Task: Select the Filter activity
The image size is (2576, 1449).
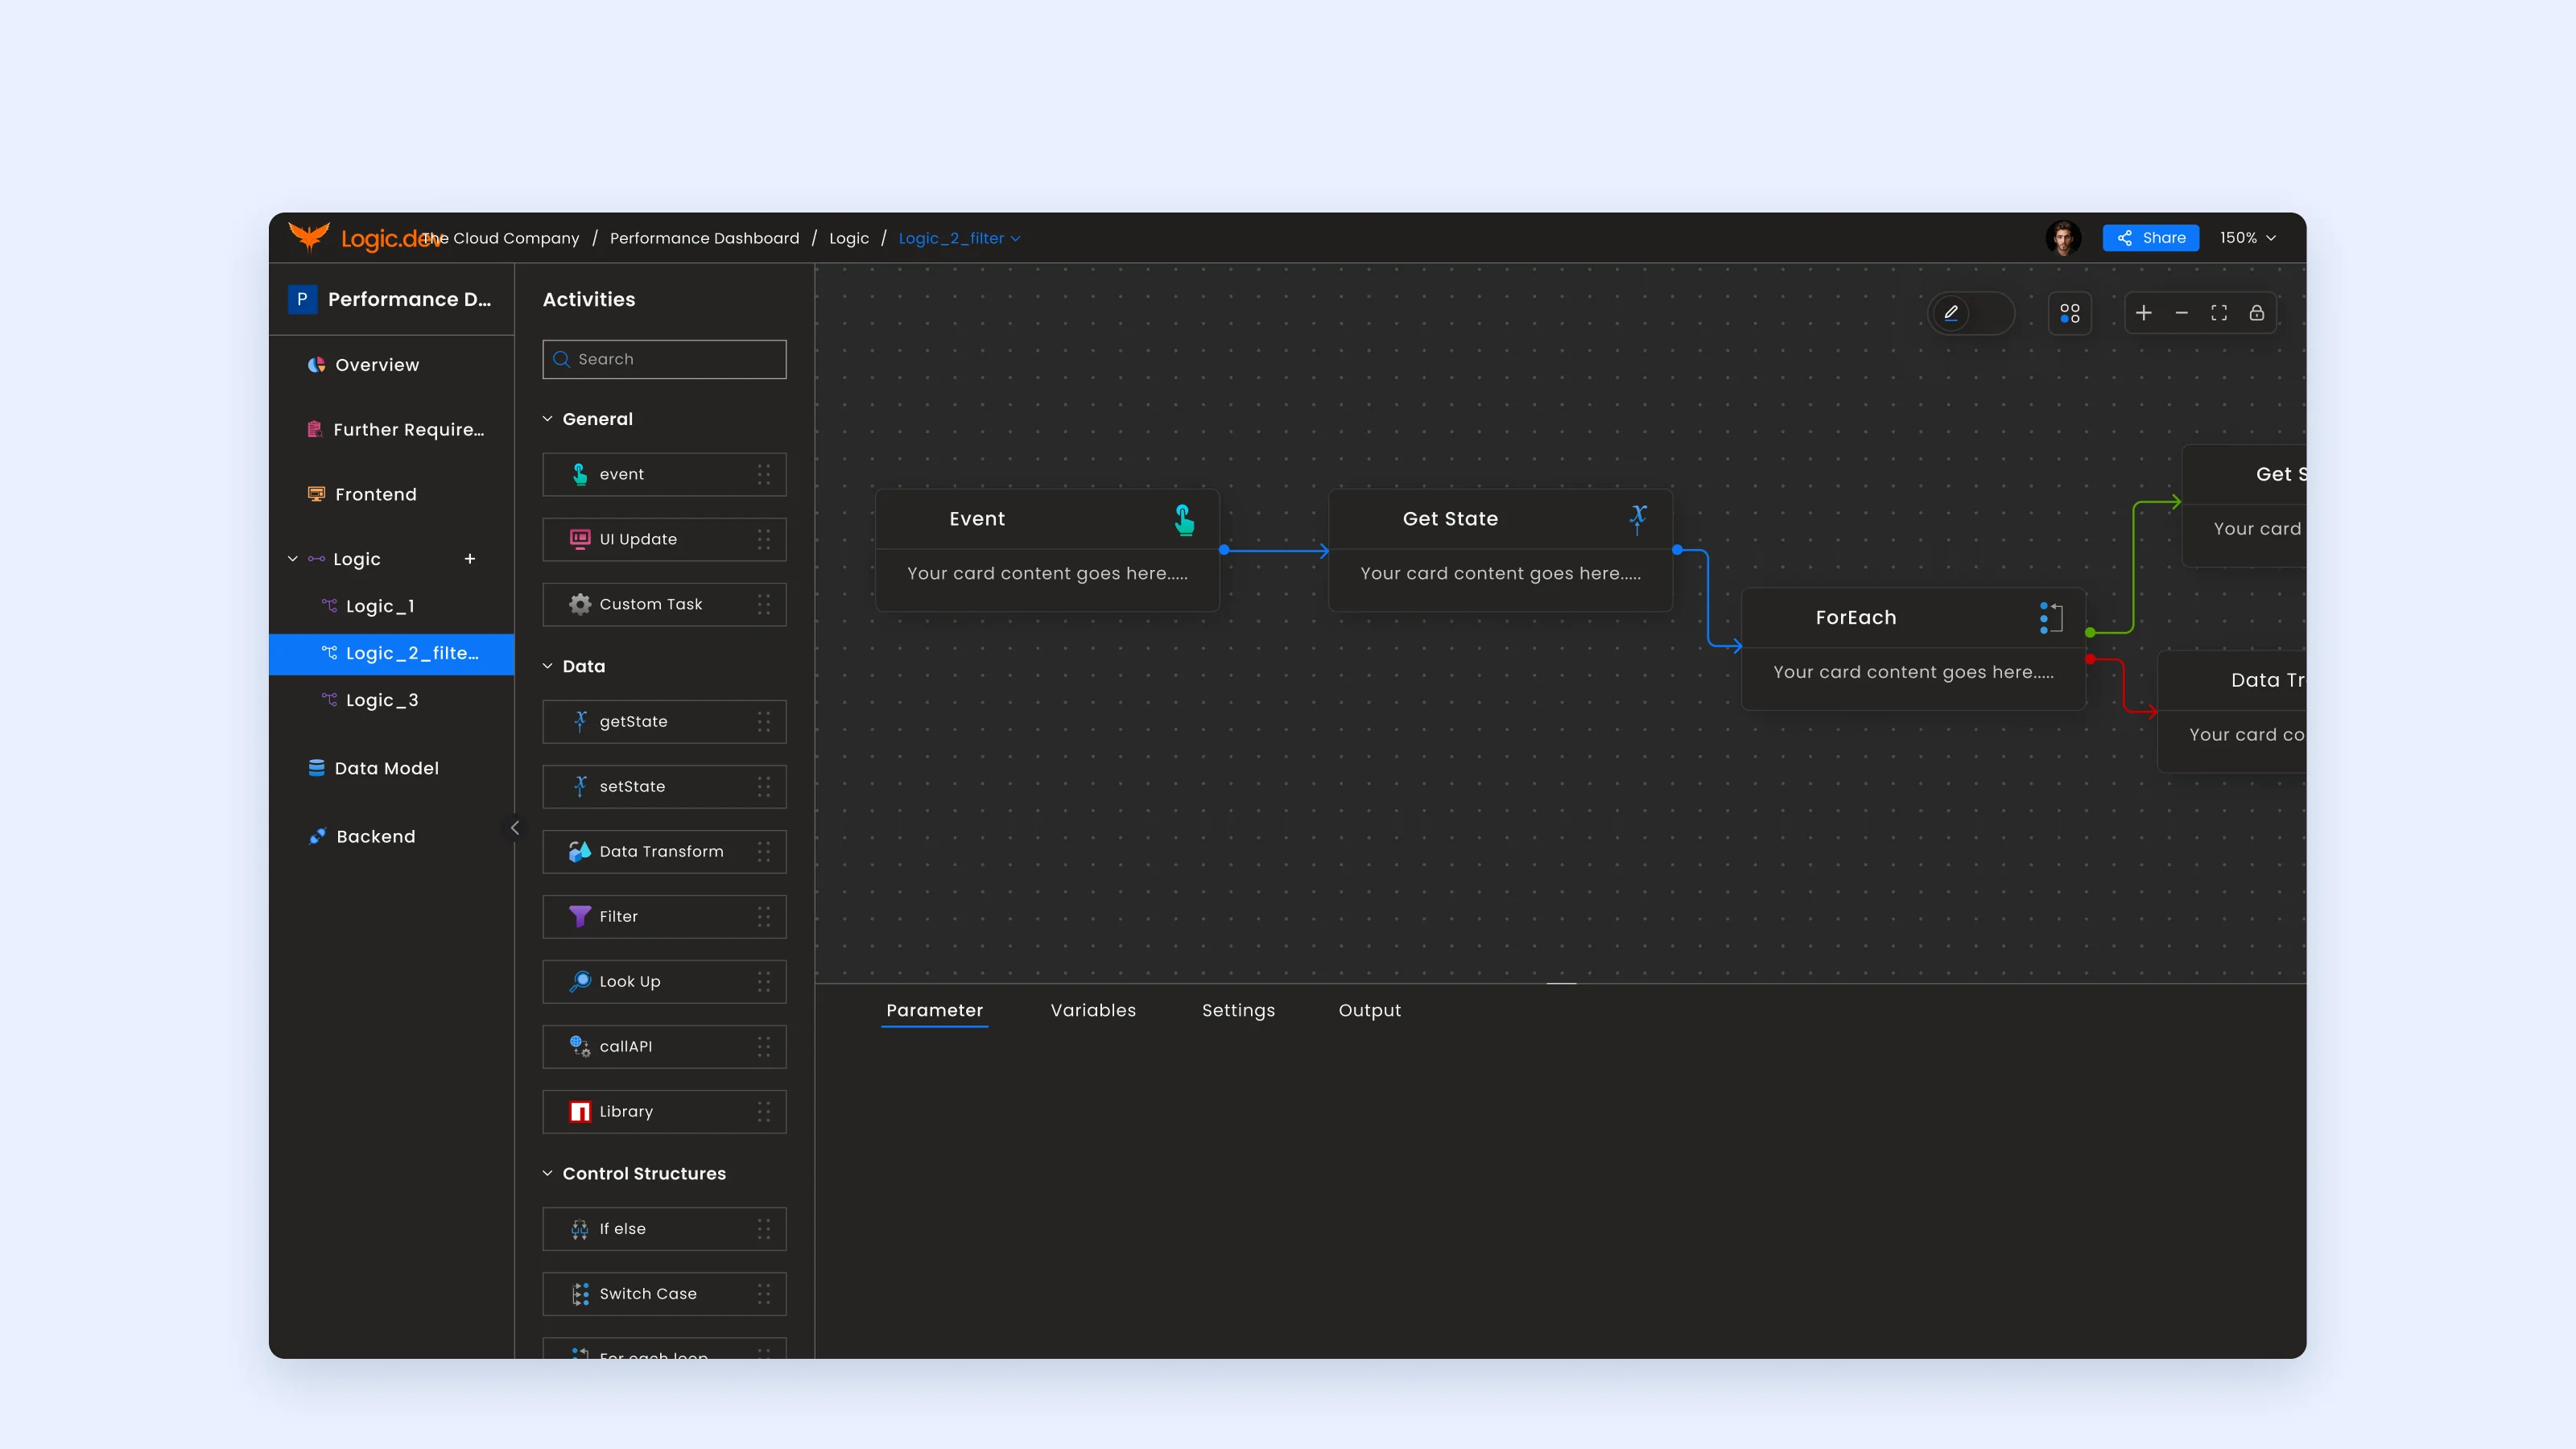Action: [x=664, y=916]
